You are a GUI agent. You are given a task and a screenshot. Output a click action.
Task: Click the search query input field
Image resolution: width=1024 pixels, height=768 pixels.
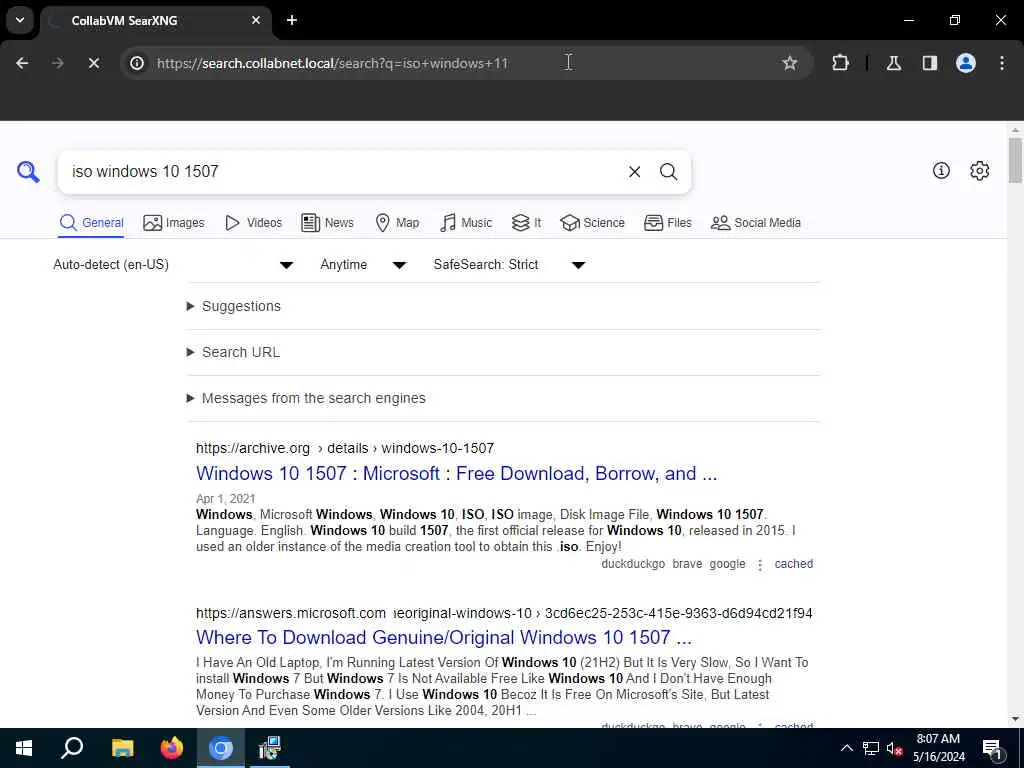(x=343, y=172)
